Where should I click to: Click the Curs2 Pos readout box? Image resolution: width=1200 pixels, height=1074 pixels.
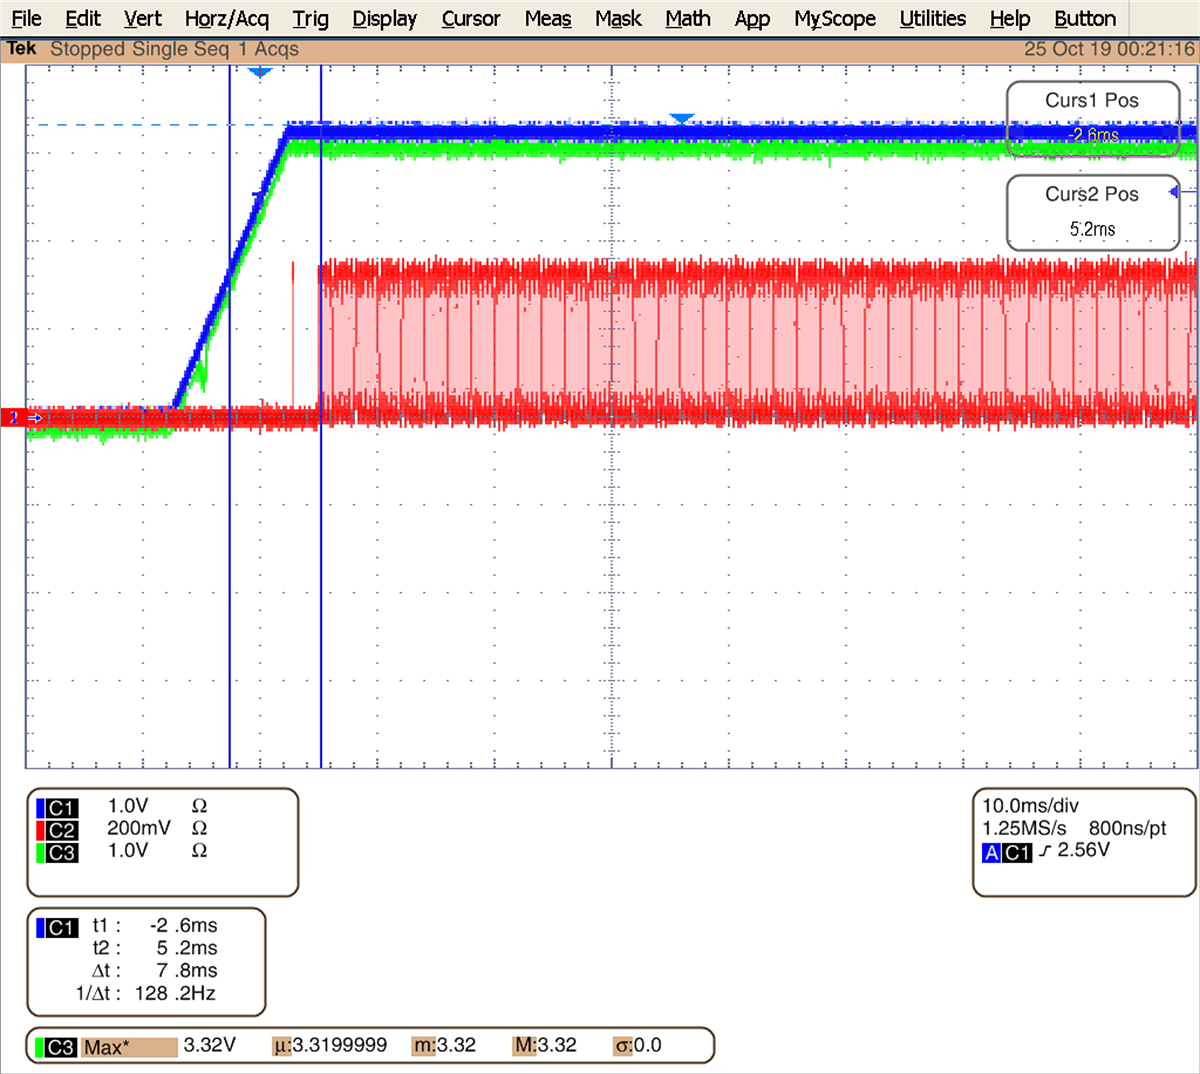tap(1093, 212)
